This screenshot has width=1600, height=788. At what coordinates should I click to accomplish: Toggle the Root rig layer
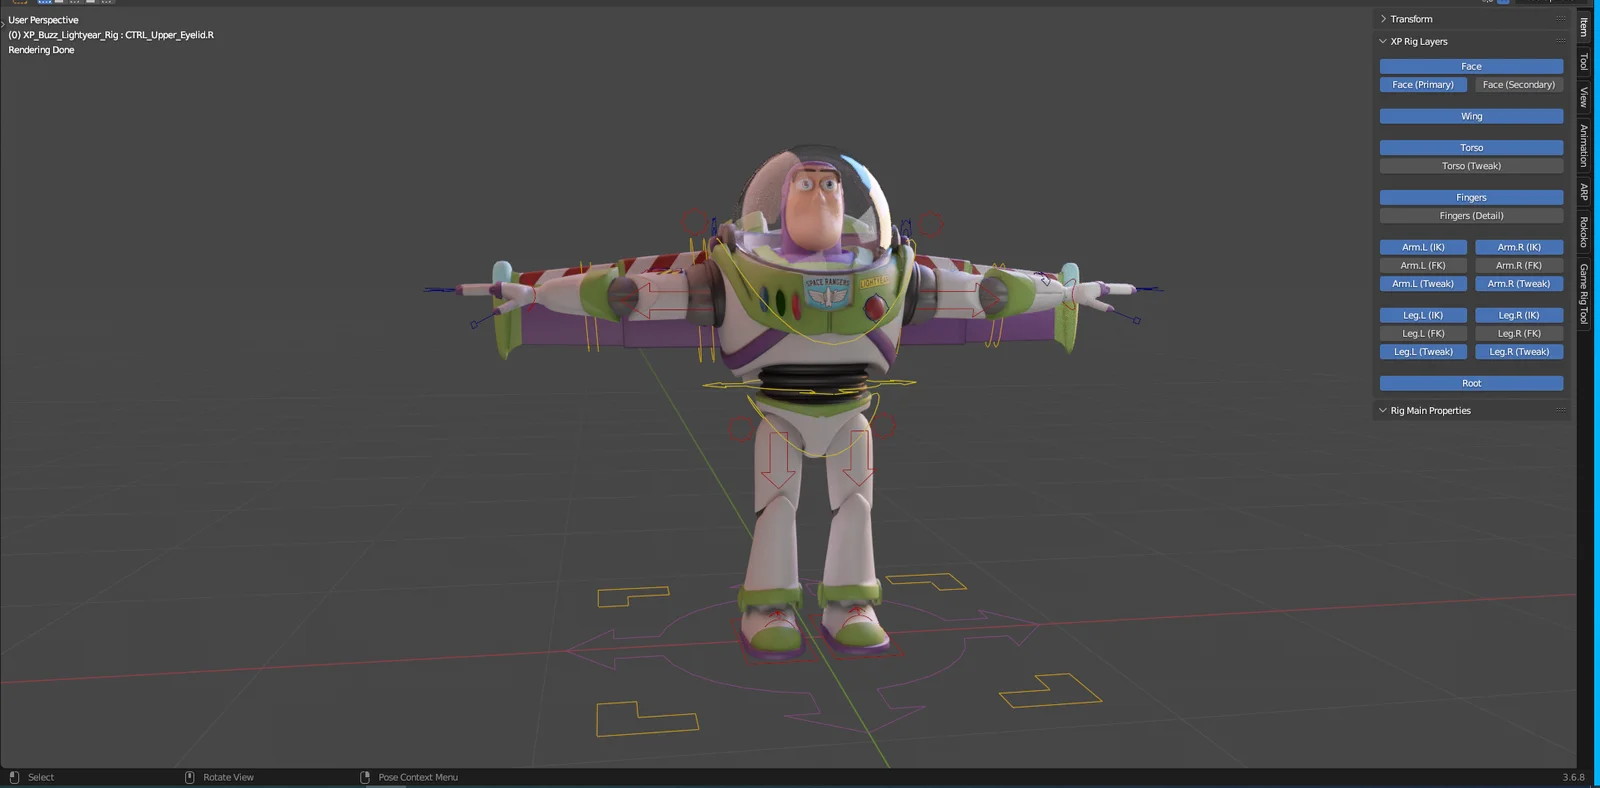1471,383
